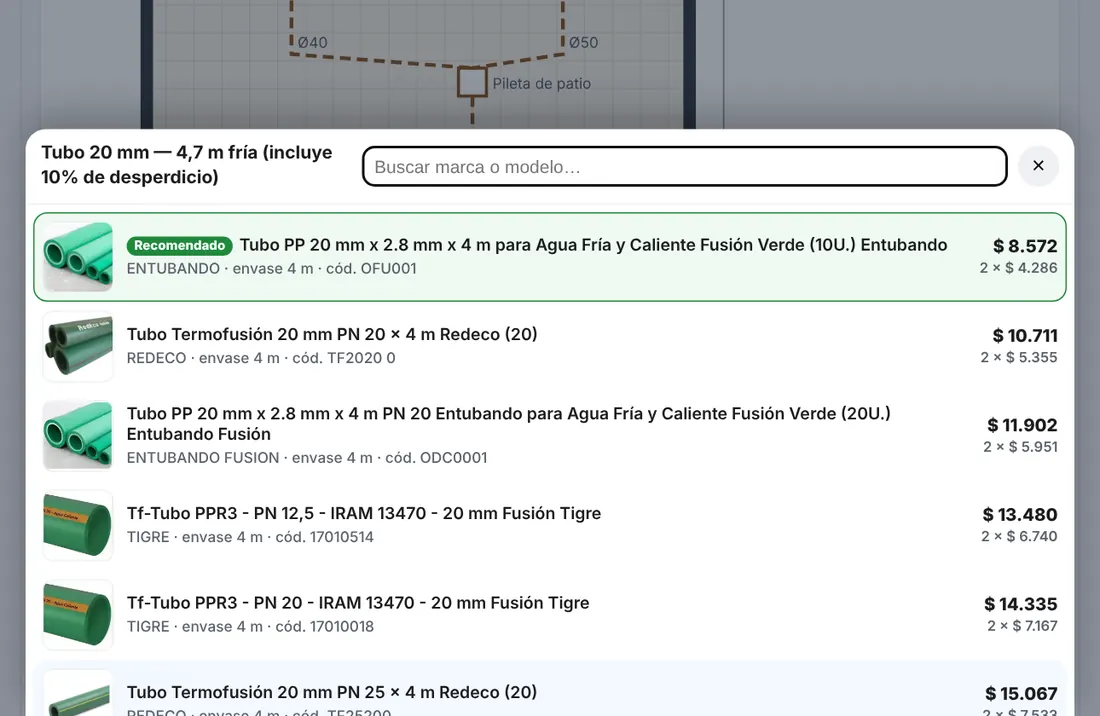Screen dimensions: 1100x716
Task: Click the Ø40 pipe label in the plan
Action: coord(312,43)
